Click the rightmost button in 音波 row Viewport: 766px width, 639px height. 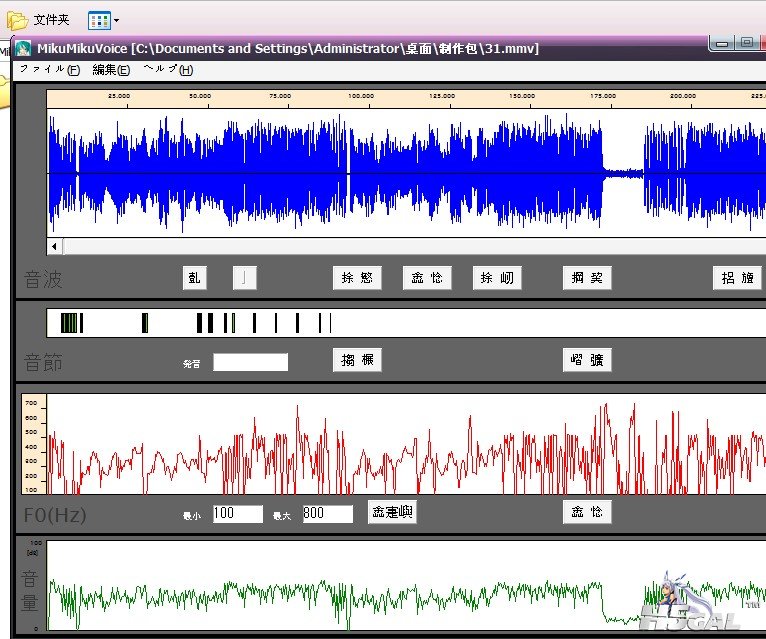737,278
